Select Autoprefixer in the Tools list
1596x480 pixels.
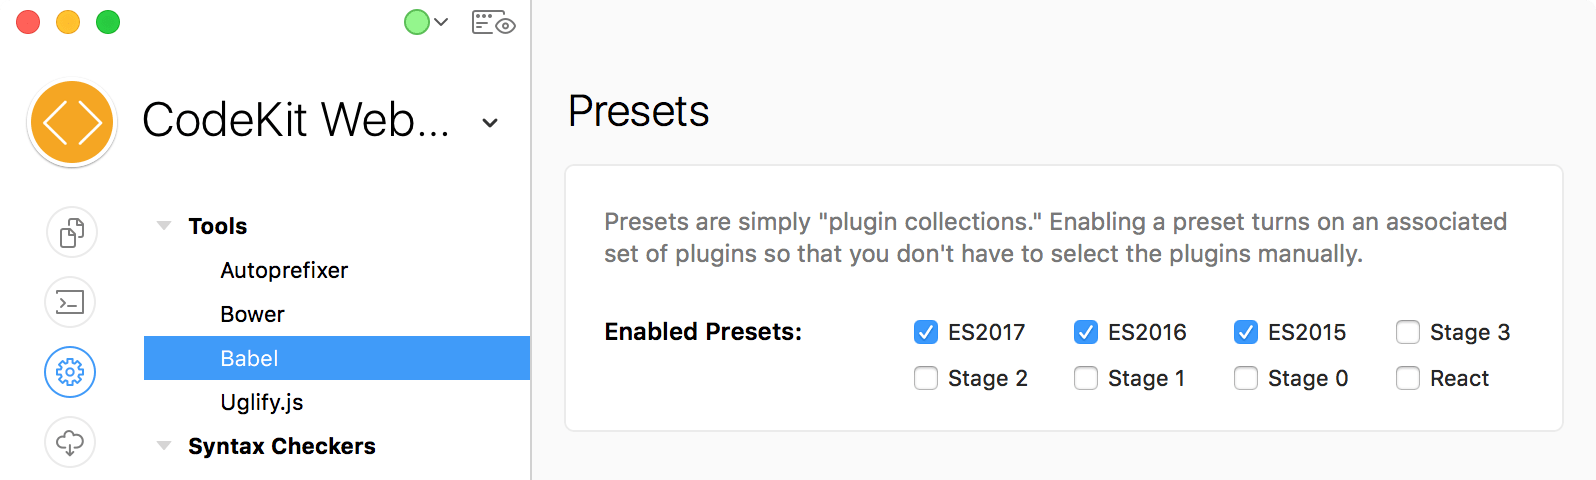284,270
